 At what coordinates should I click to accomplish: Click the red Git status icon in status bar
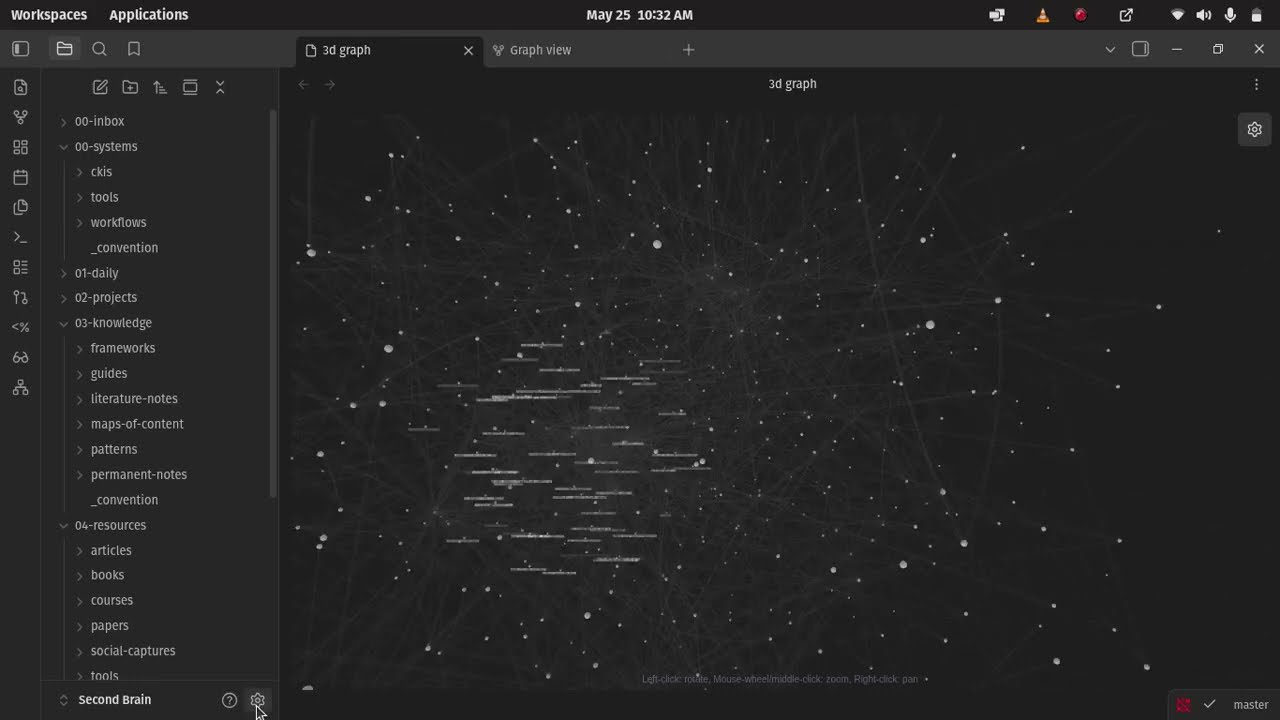(x=1184, y=704)
